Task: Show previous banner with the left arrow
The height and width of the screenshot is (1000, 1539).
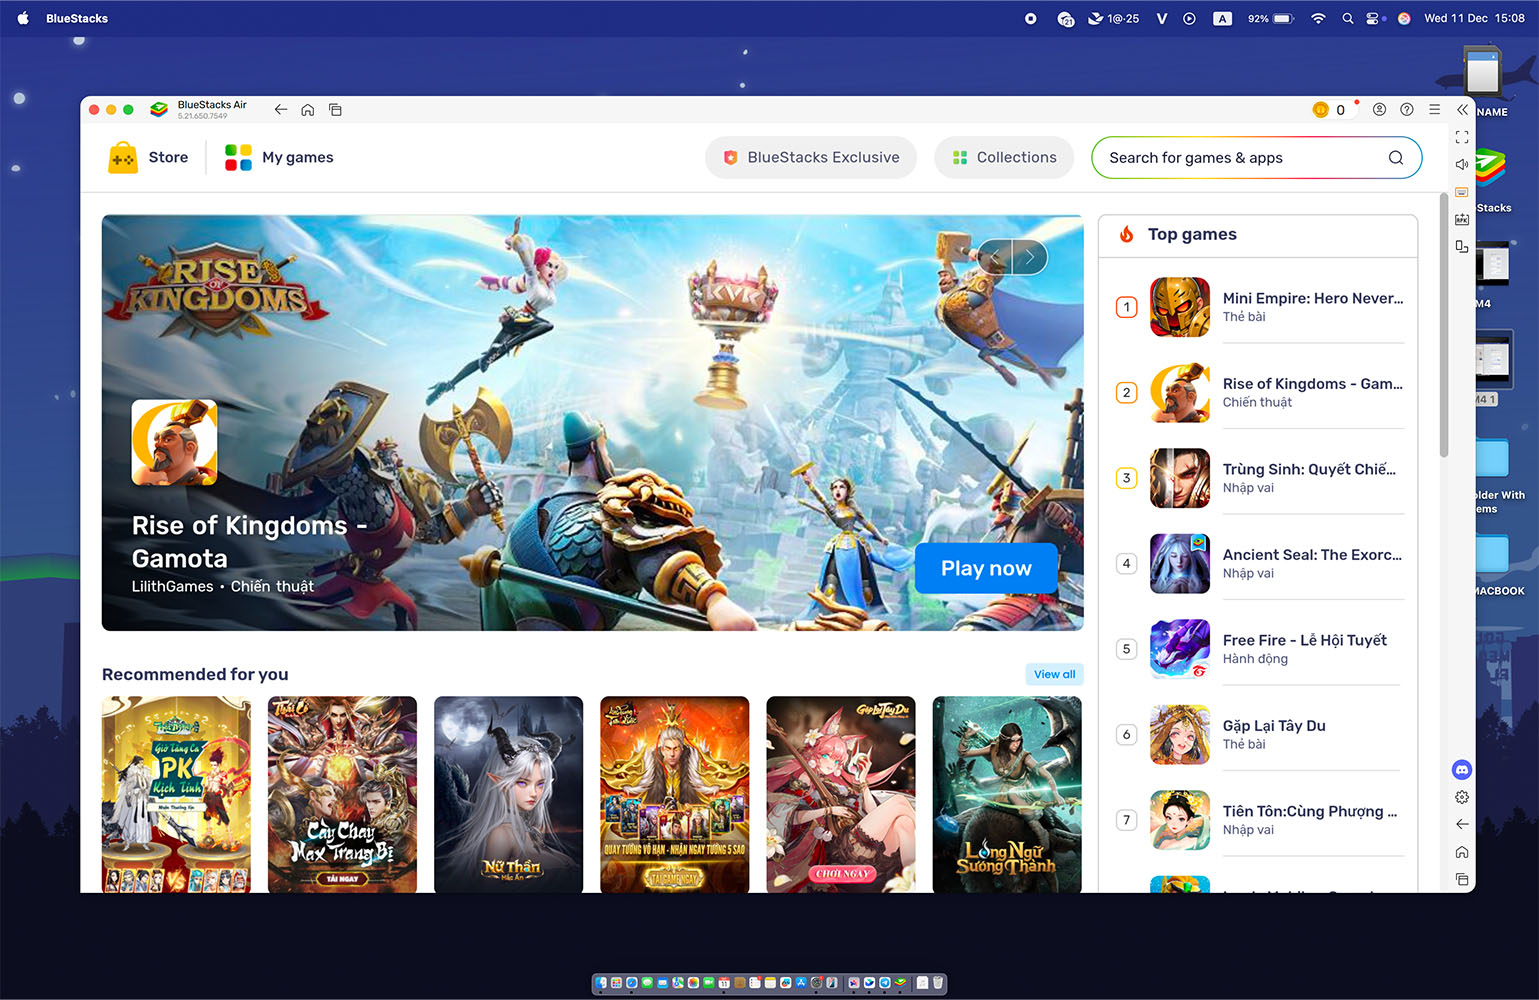Action: pyautogui.click(x=994, y=257)
